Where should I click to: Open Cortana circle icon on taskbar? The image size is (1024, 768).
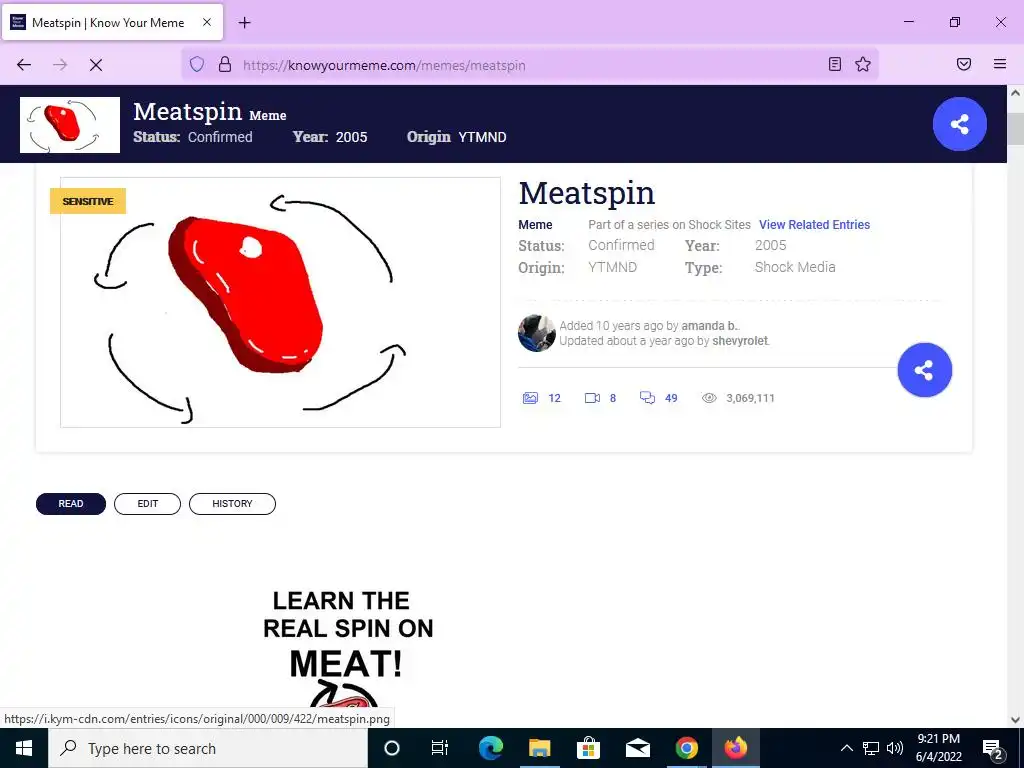click(392, 748)
